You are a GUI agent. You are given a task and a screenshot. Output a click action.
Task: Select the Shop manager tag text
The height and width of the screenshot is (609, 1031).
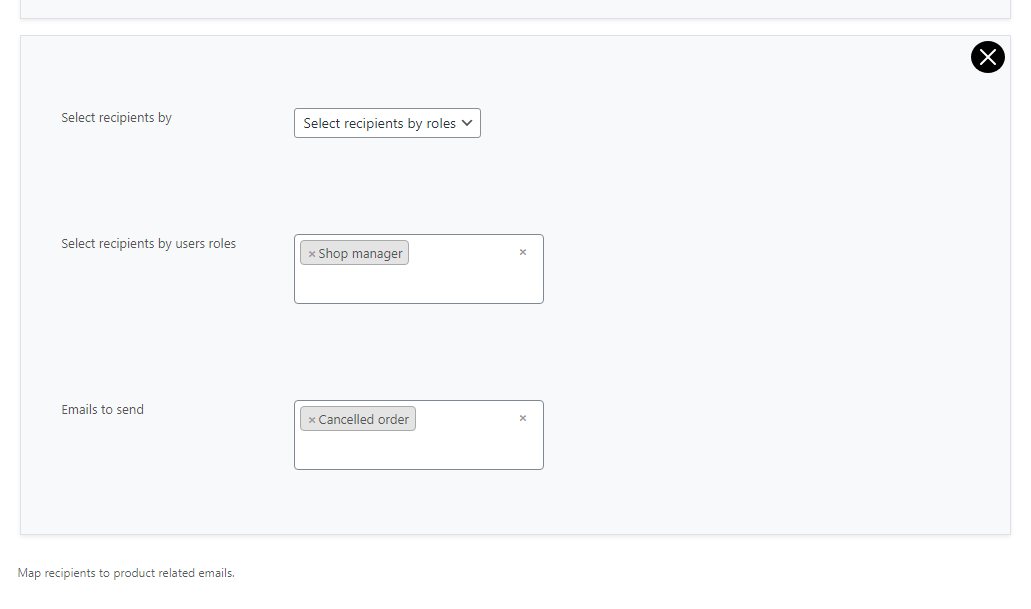[x=360, y=254]
